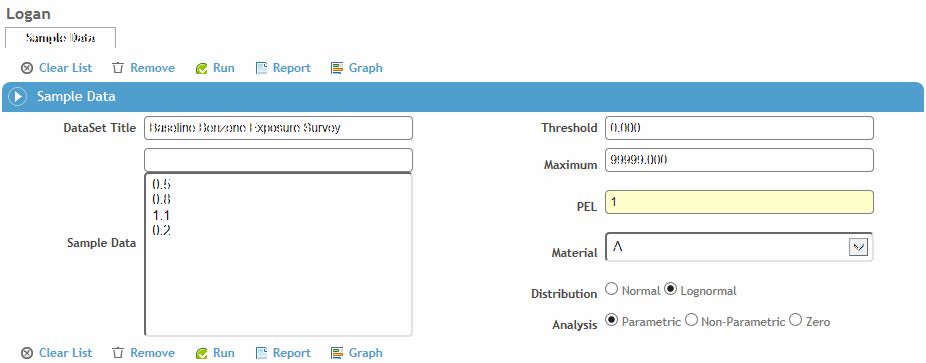Click the bottom Graph chart icon
The width and height of the screenshot is (926, 363).
tap(337, 353)
